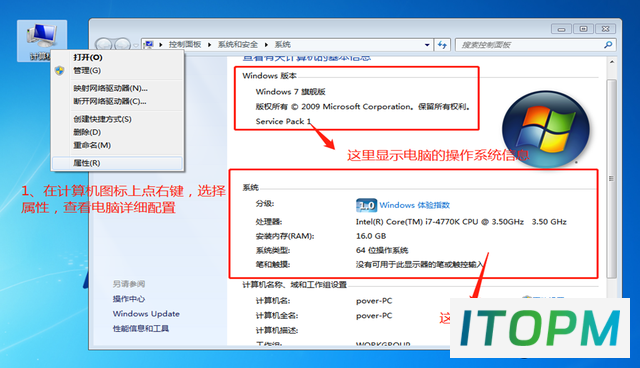Screen dimensions: 640x368
Task: Minimize the System window
Action: tap(562, 29)
